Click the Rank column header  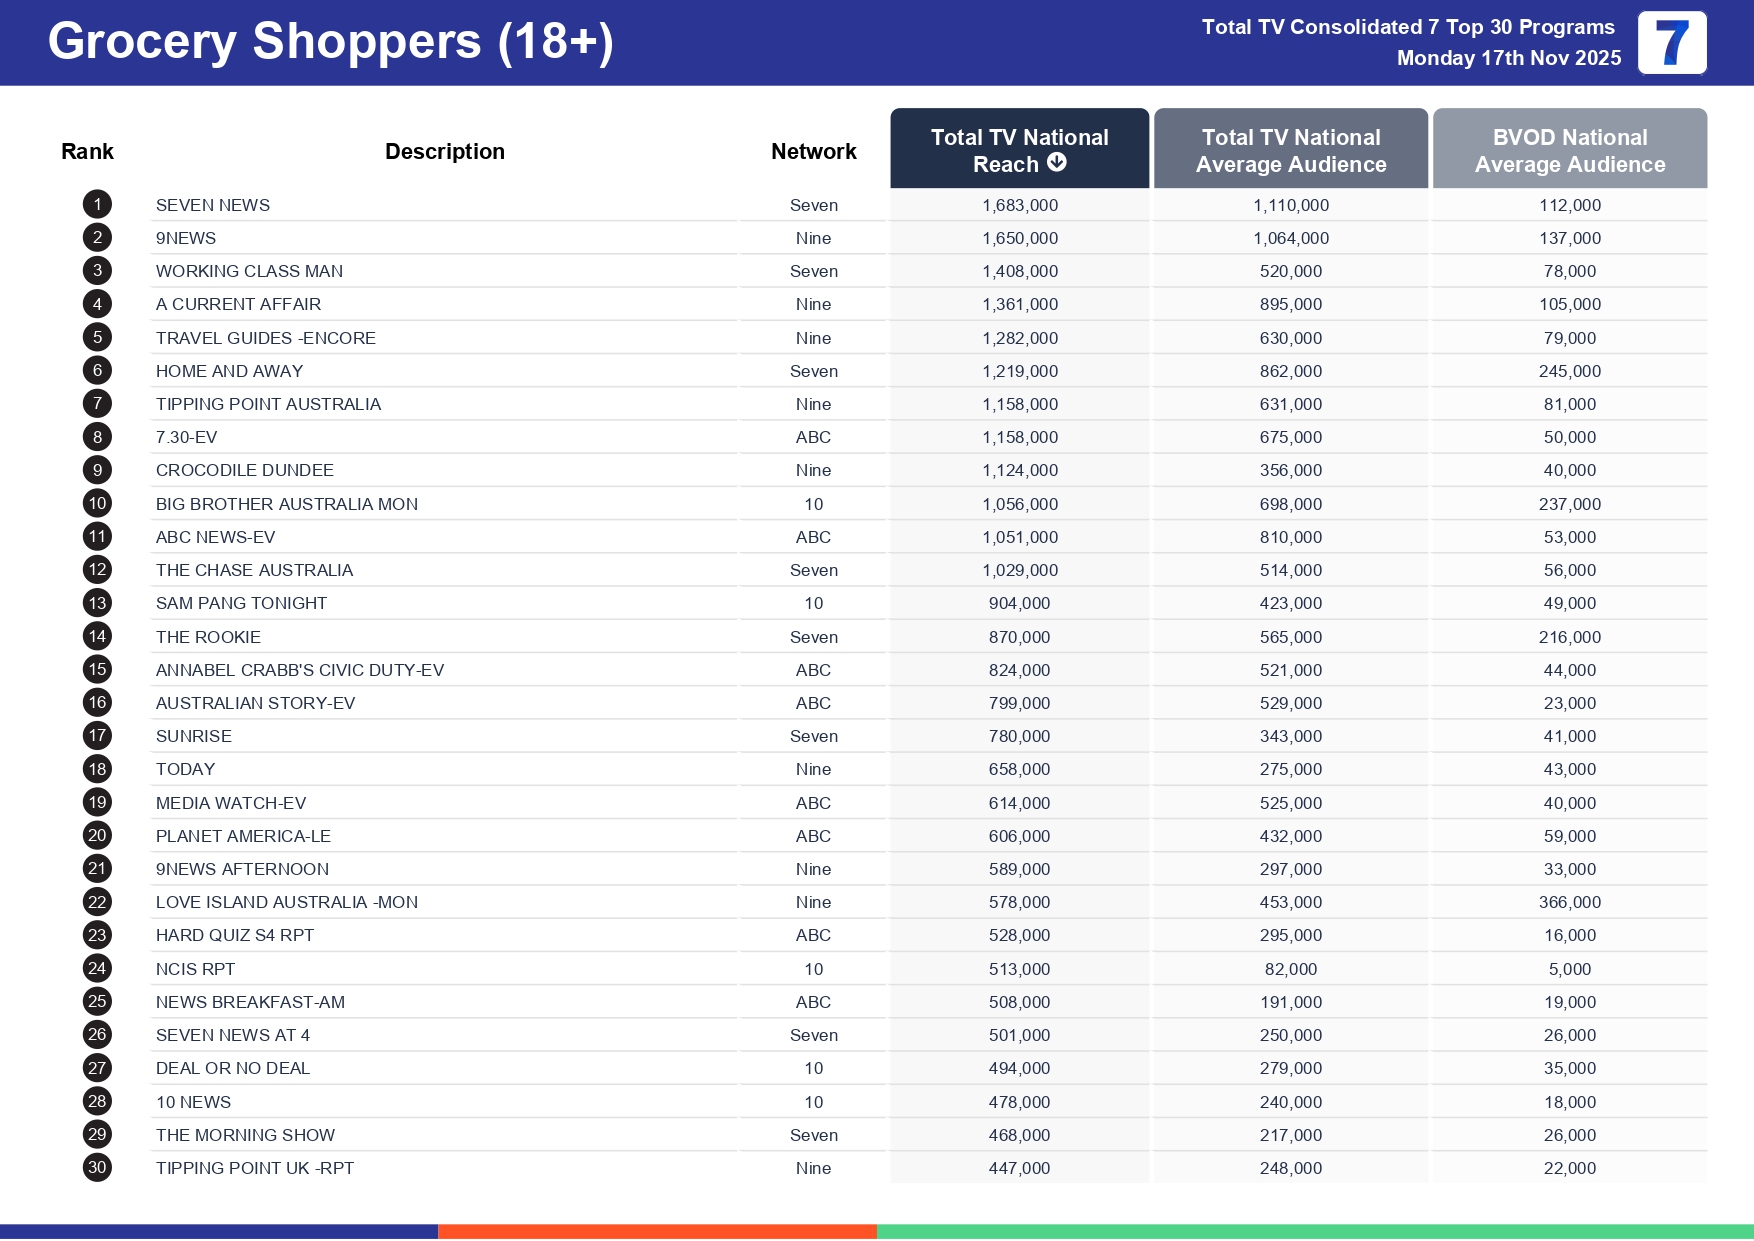pyautogui.click(x=87, y=151)
